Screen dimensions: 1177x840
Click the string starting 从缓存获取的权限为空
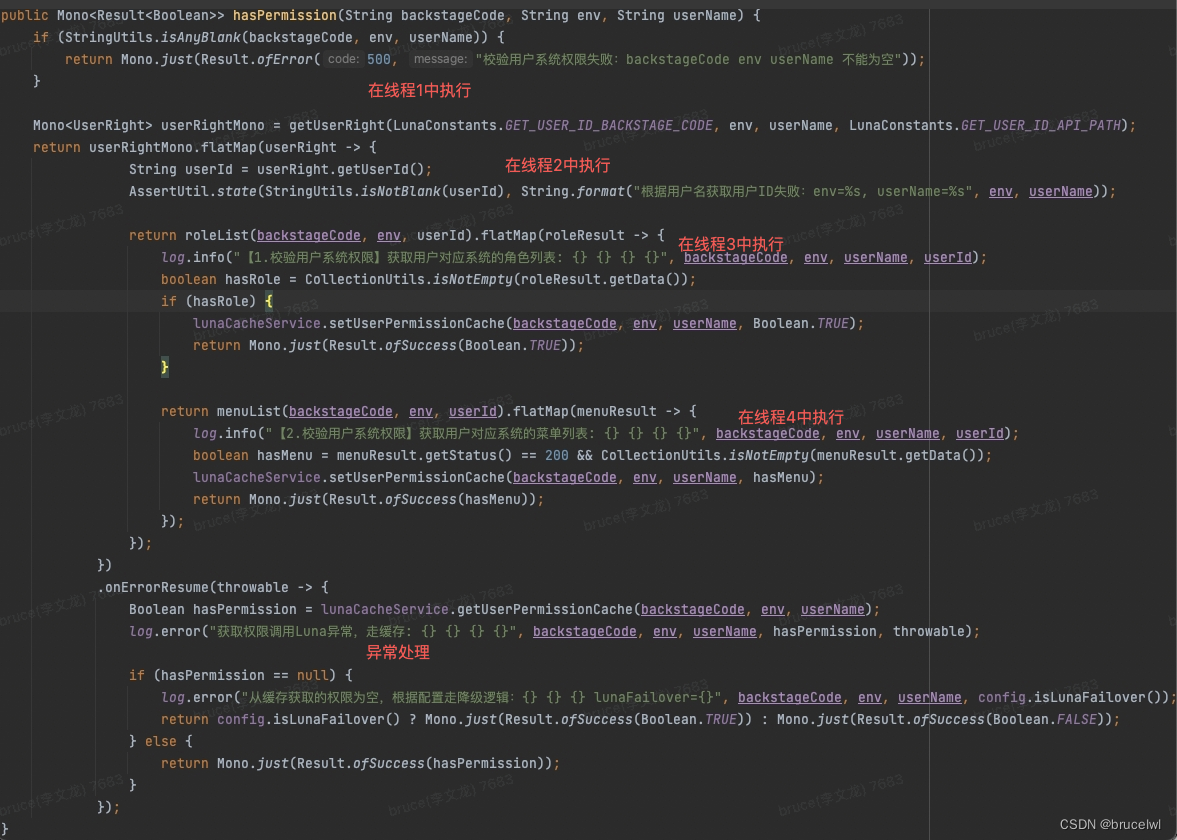pos(484,697)
